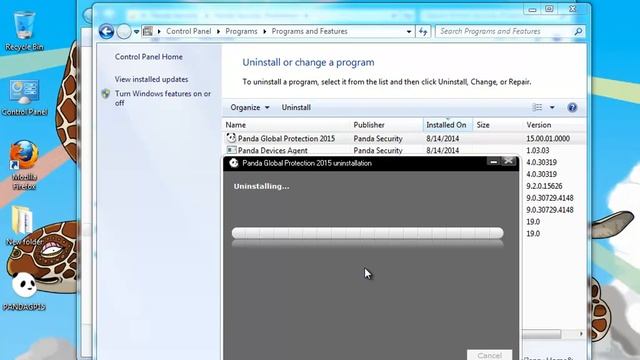Cancel the Panda uninstallation

pos(489,355)
